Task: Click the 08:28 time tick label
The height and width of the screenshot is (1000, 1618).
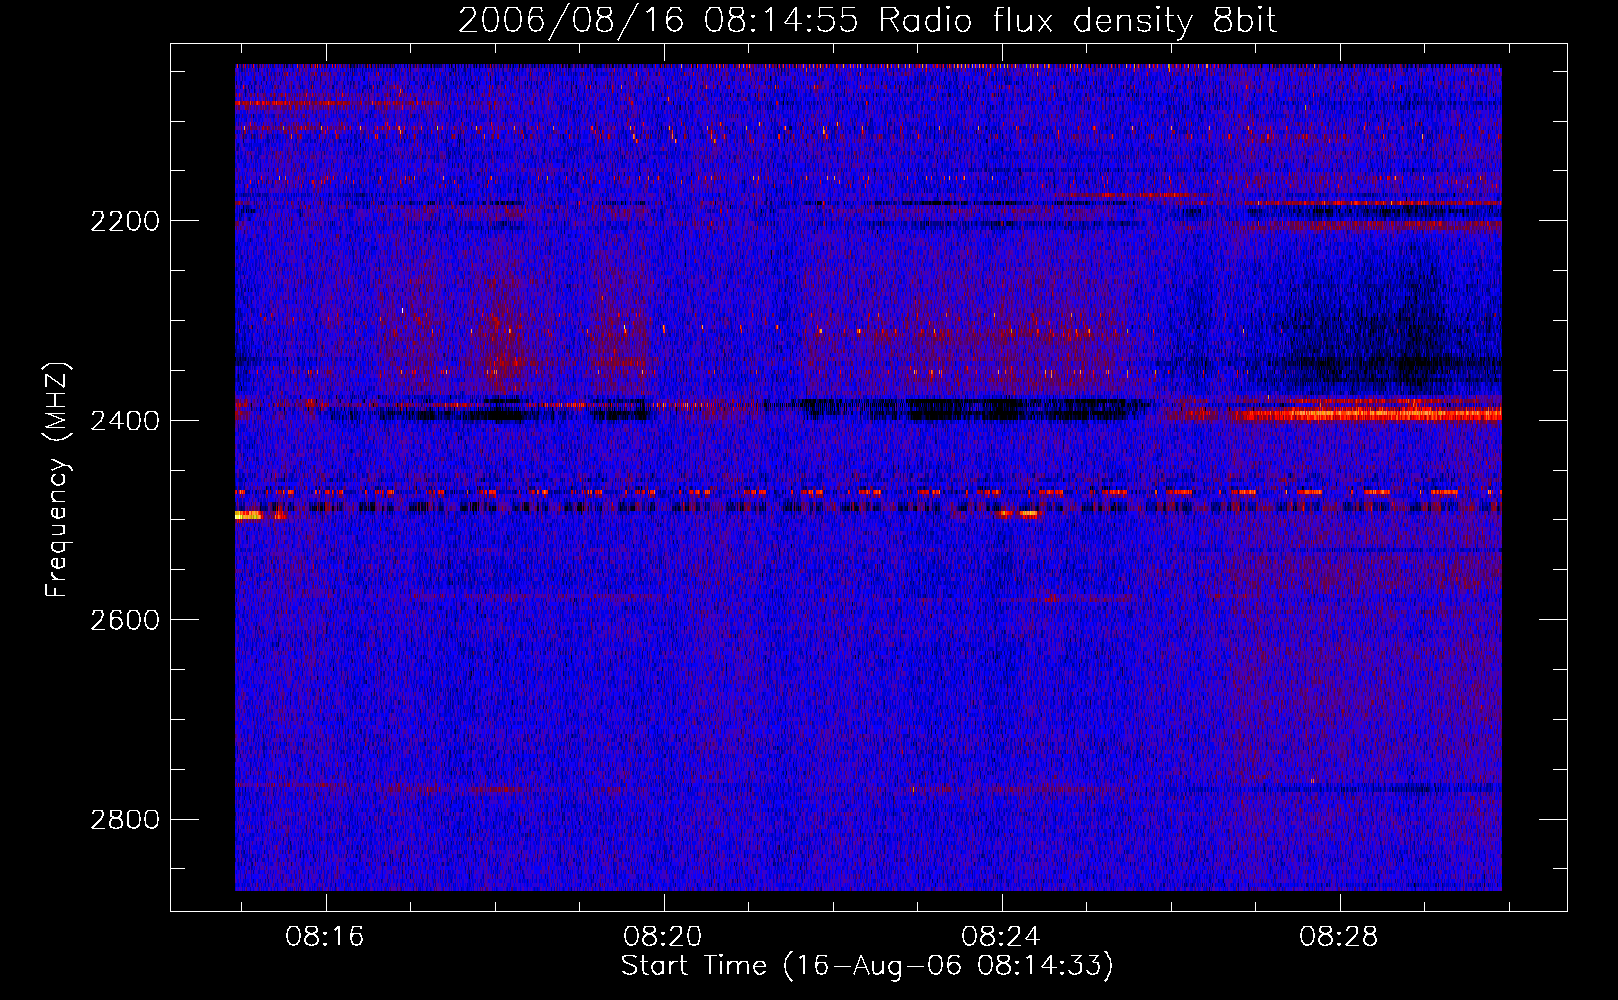Action: coord(1338,937)
